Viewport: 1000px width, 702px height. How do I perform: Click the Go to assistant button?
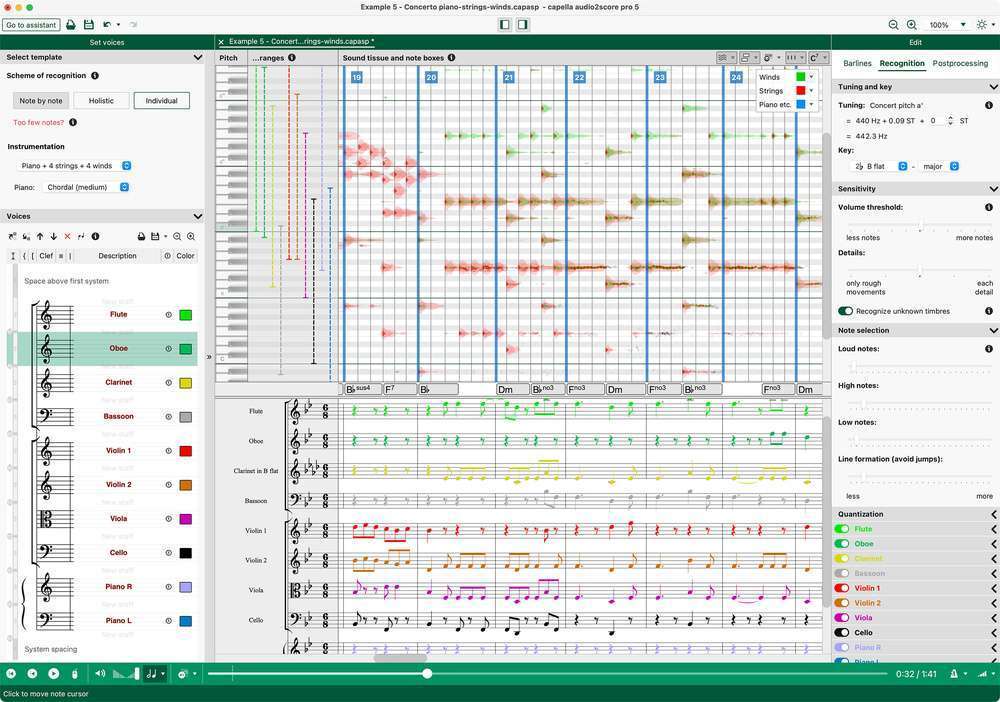pos(31,25)
